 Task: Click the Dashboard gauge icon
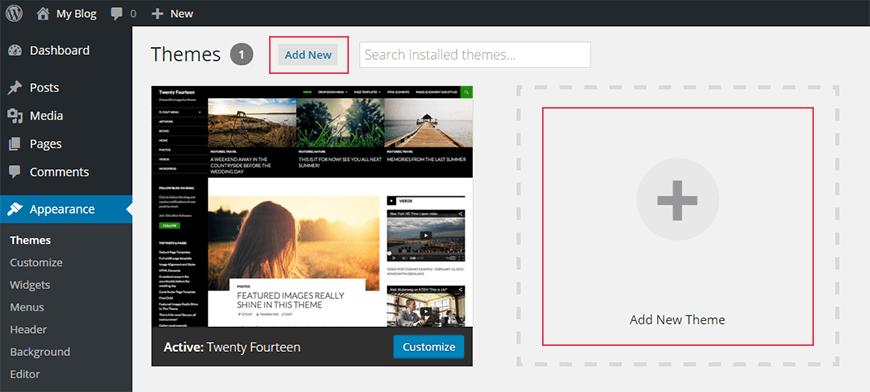point(15,50)
